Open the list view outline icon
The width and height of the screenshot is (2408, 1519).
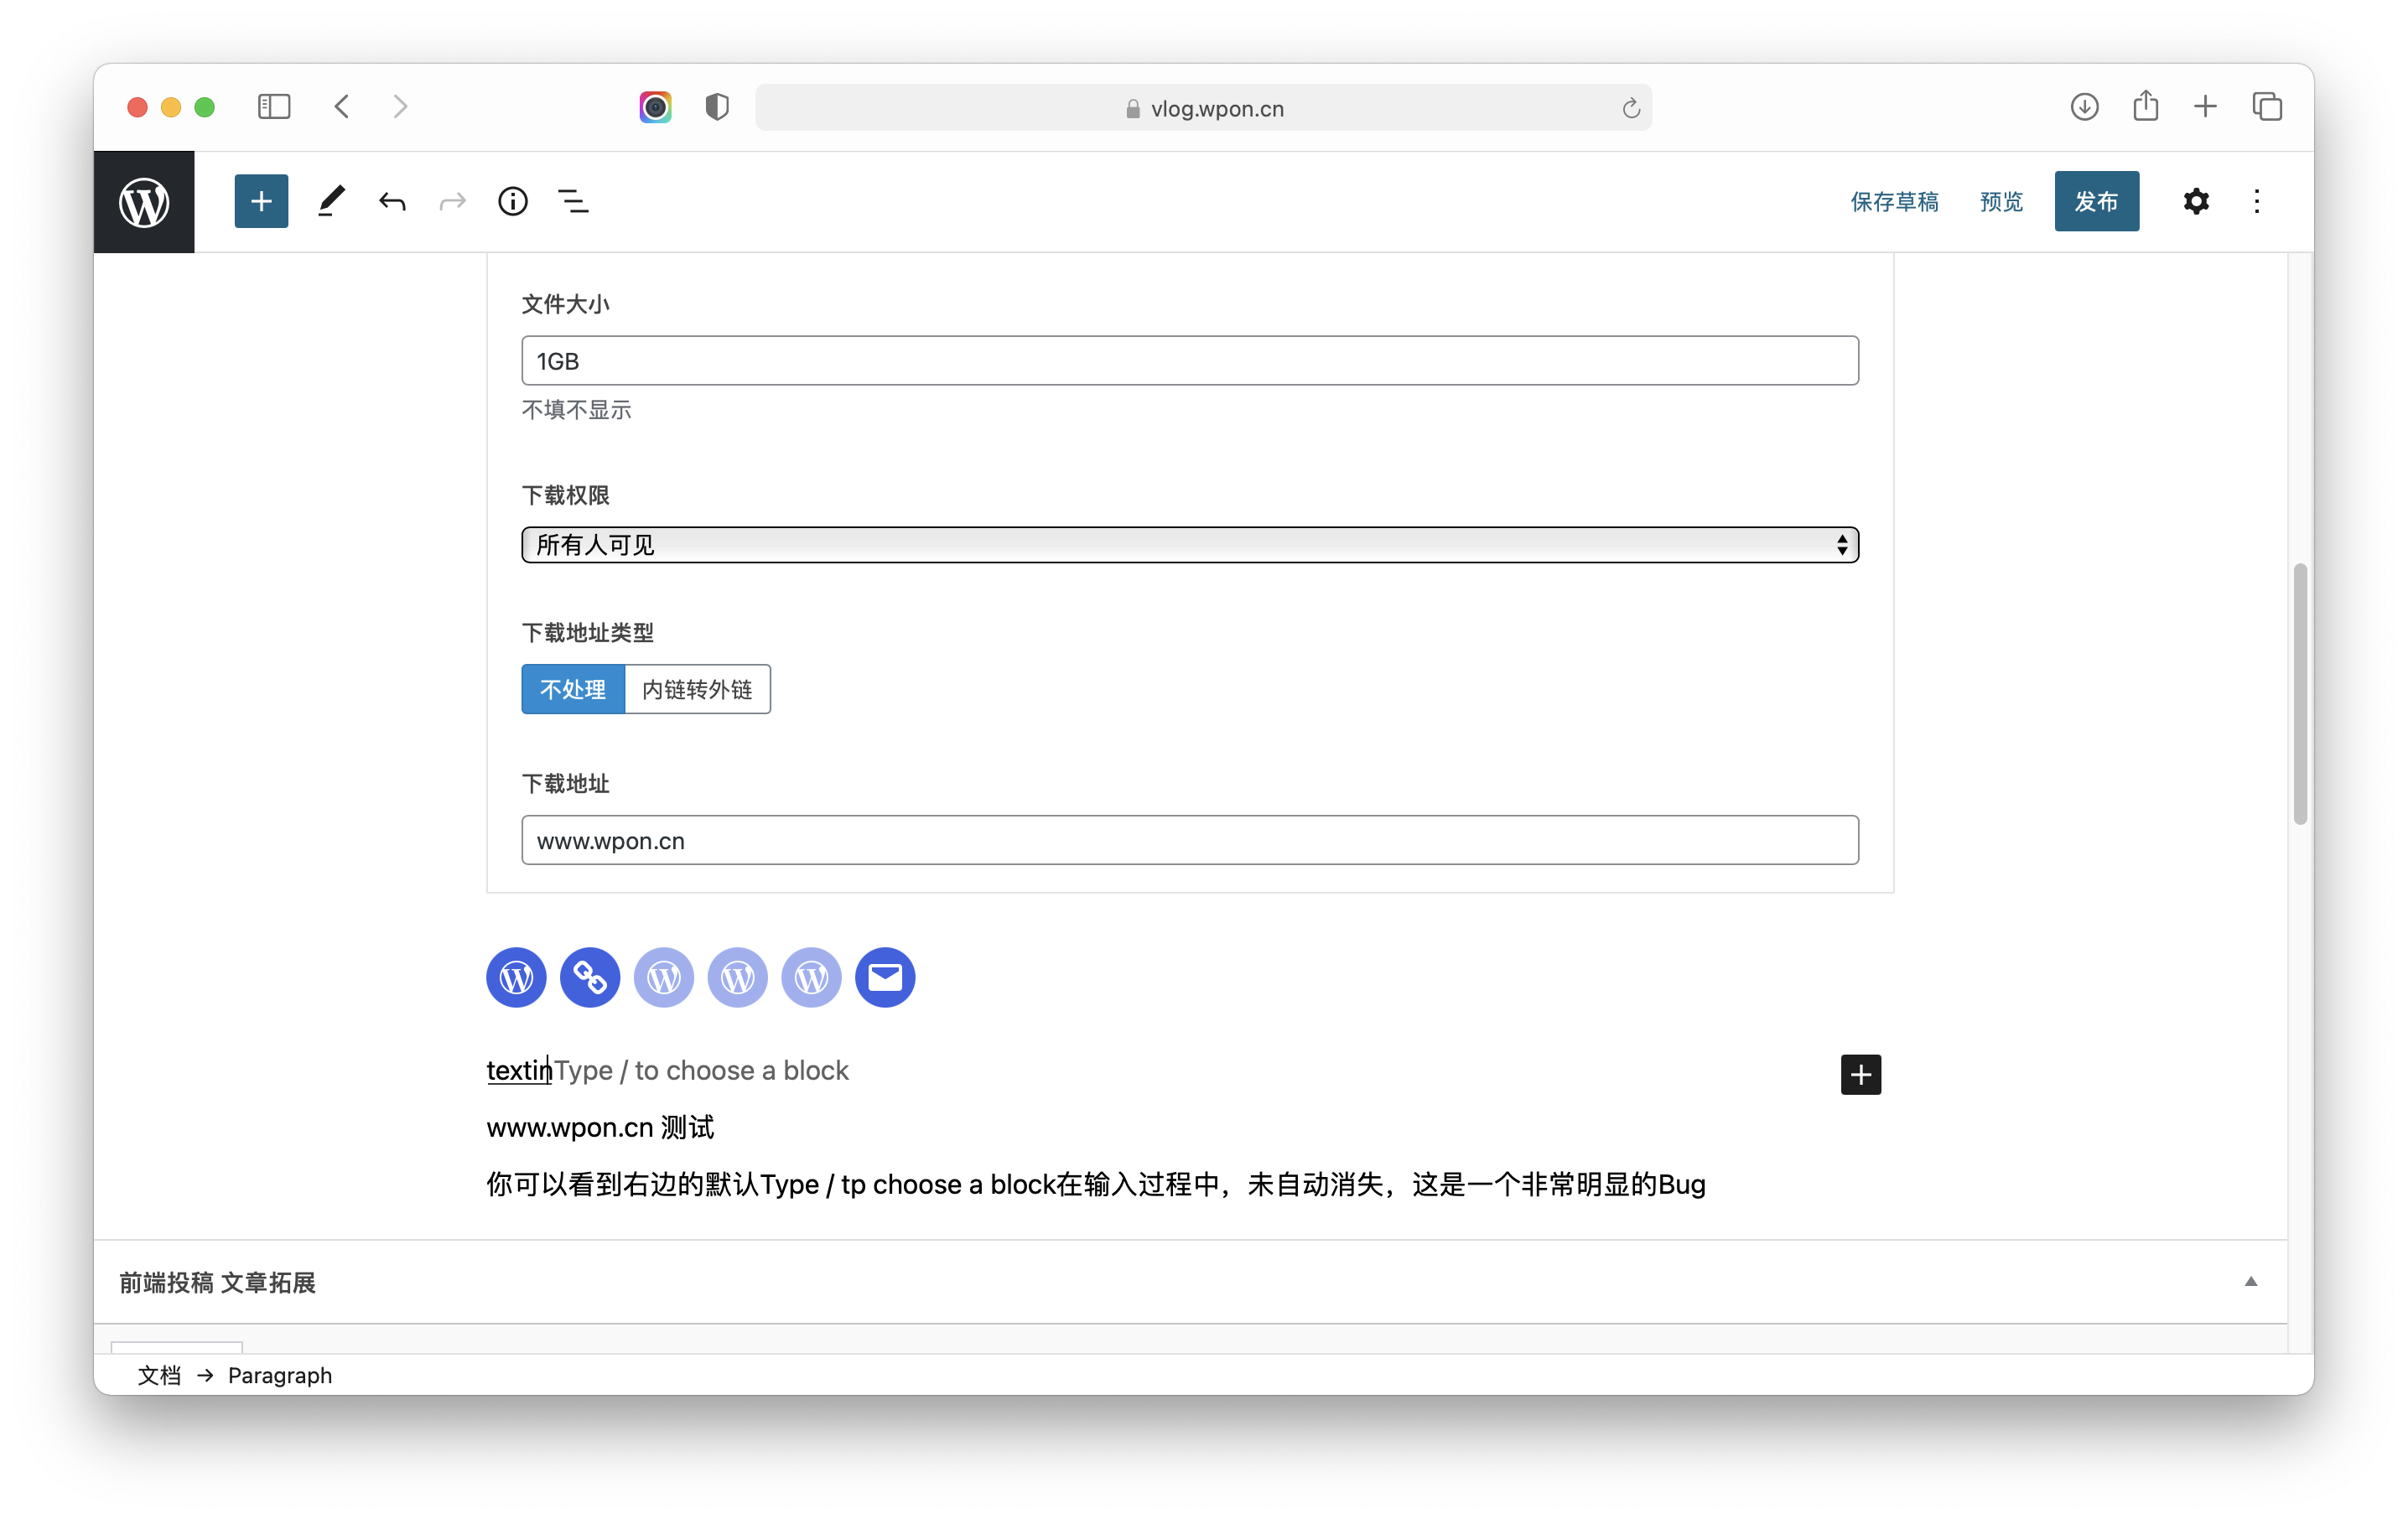(573, 201)
